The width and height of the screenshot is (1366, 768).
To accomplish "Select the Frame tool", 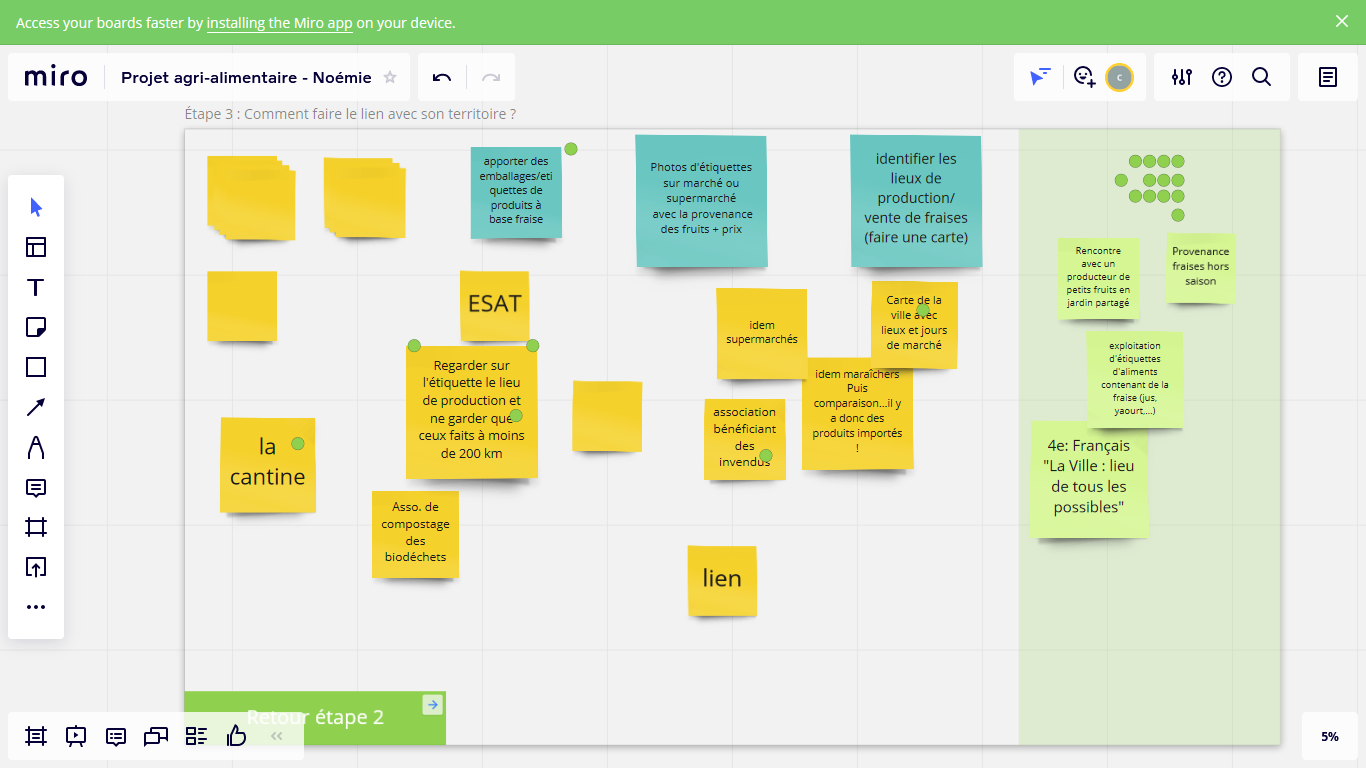I will 36,527.
